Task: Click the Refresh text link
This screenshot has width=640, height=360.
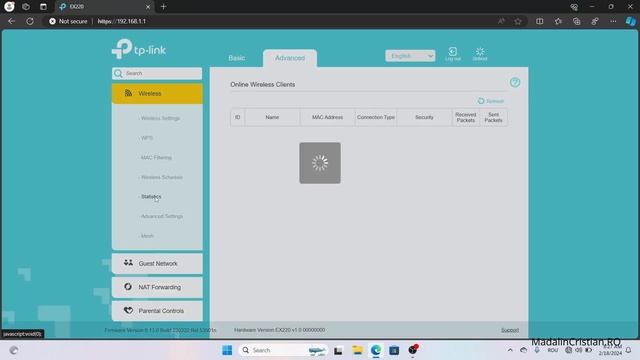Action: point(495,101)
